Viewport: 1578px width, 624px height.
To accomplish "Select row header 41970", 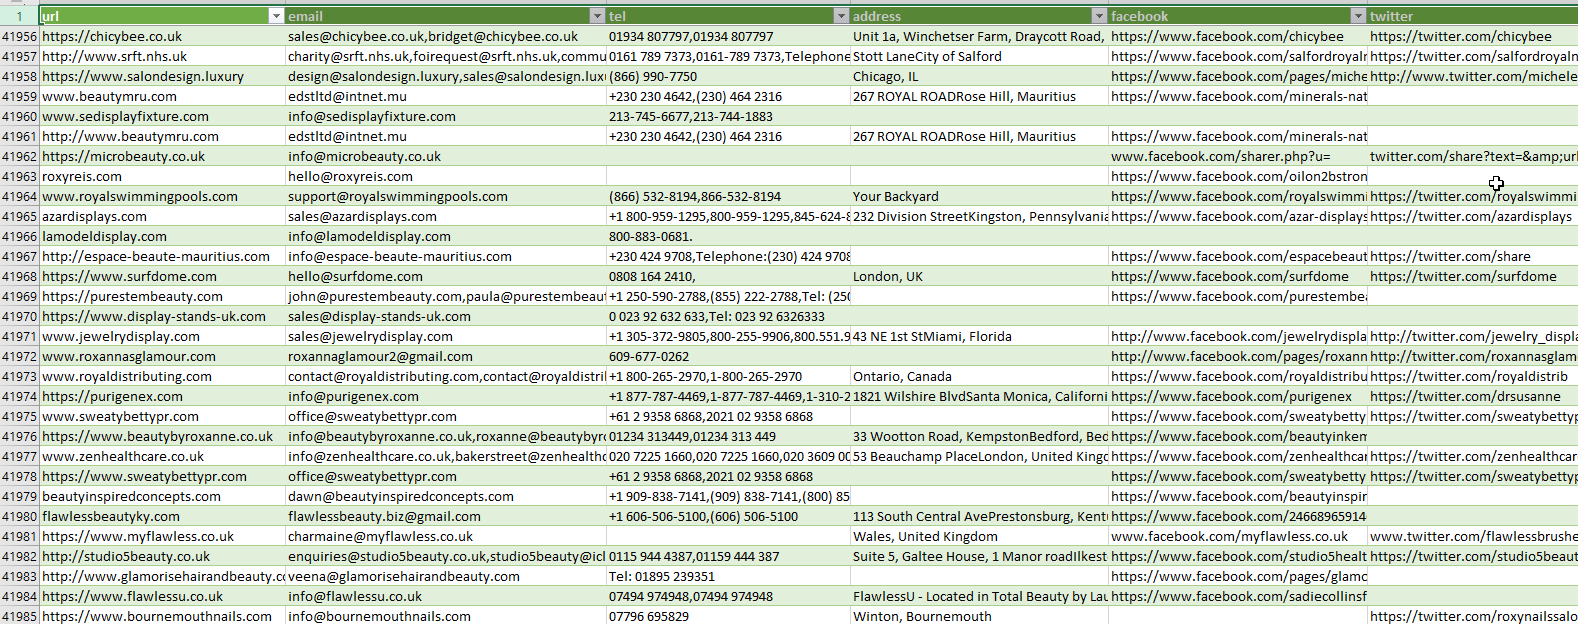I will (x=19, y=316).
